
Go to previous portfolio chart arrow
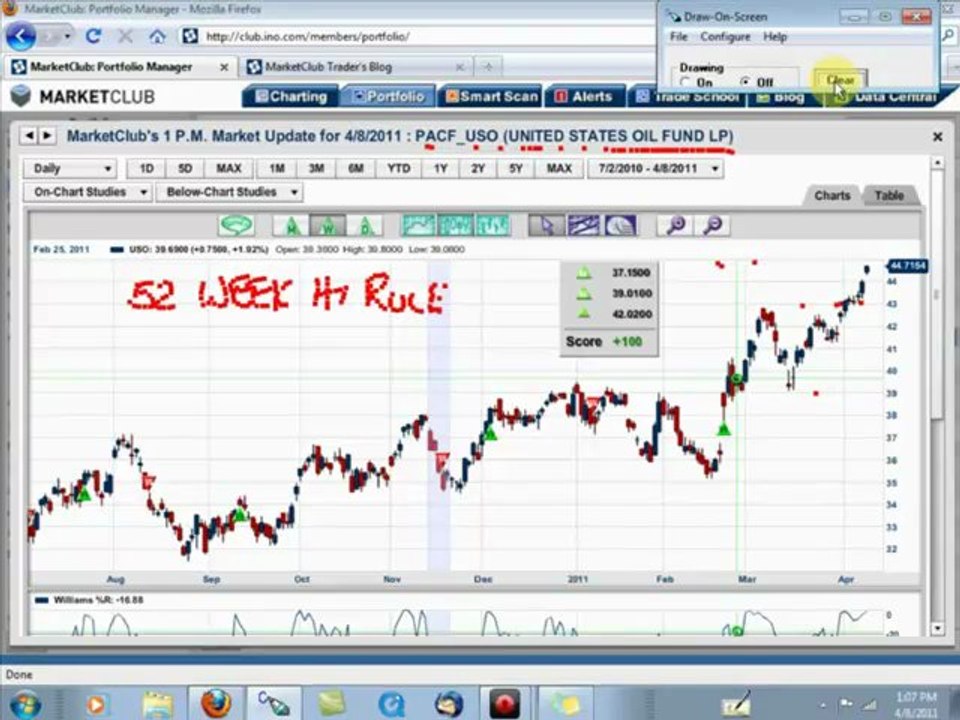(28, 136)
